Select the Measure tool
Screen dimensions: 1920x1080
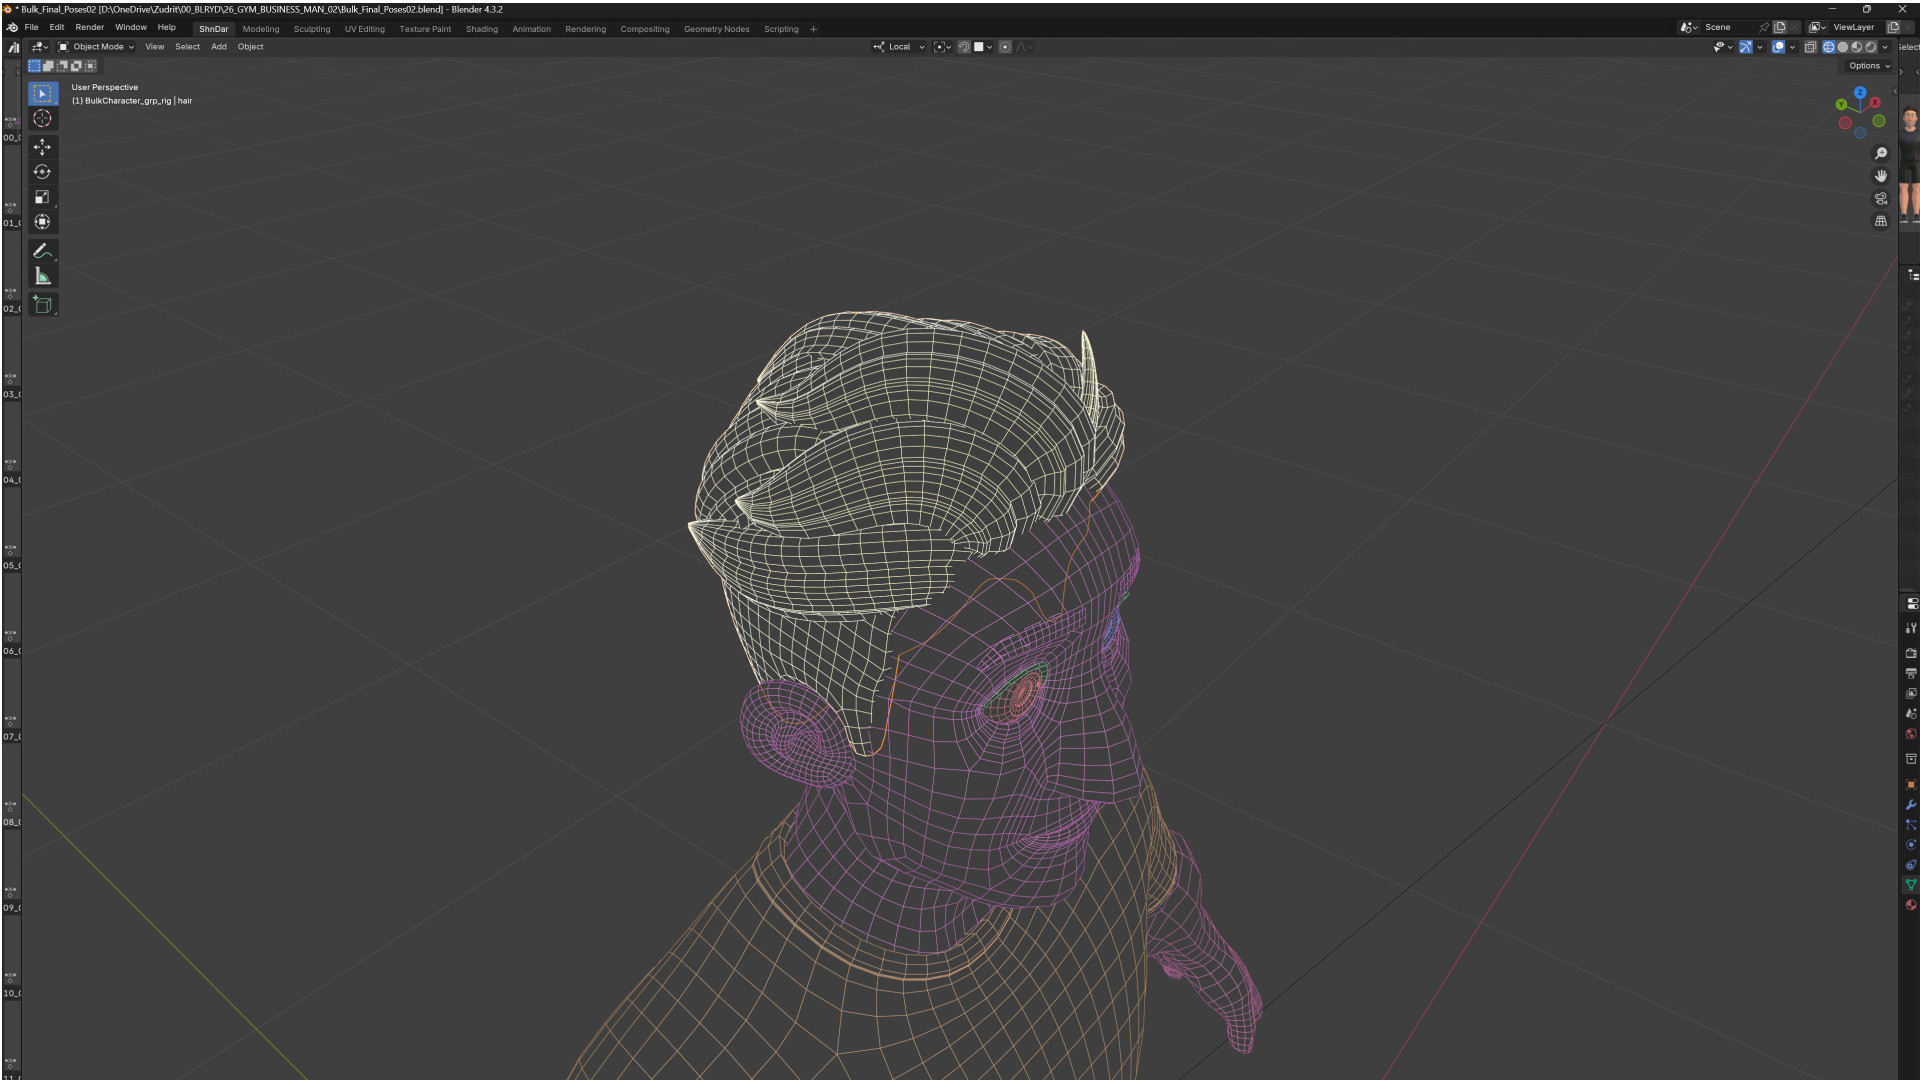click(x=42, y=276)
